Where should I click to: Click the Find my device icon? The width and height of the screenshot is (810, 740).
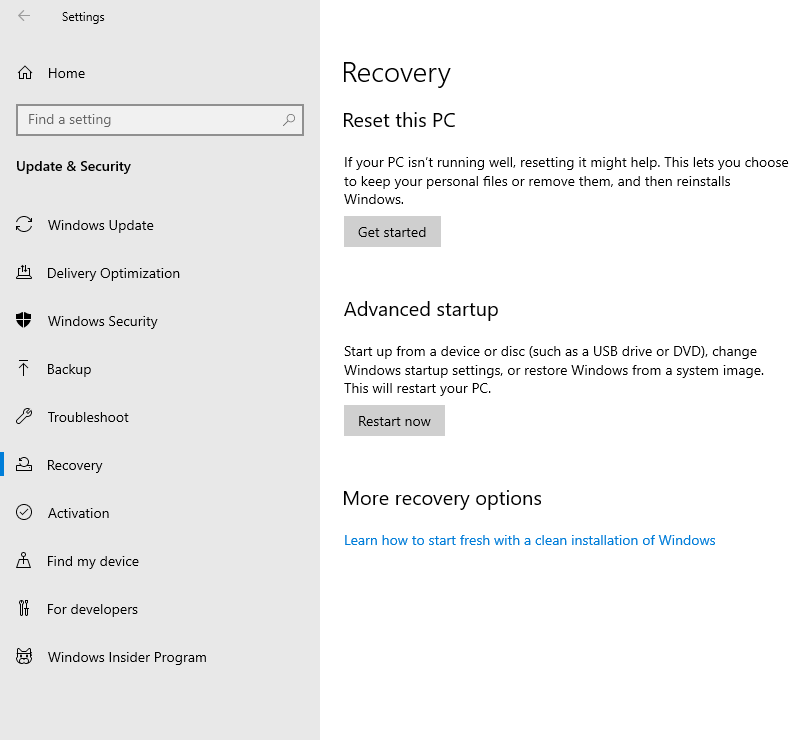click(x=24, y=560)
